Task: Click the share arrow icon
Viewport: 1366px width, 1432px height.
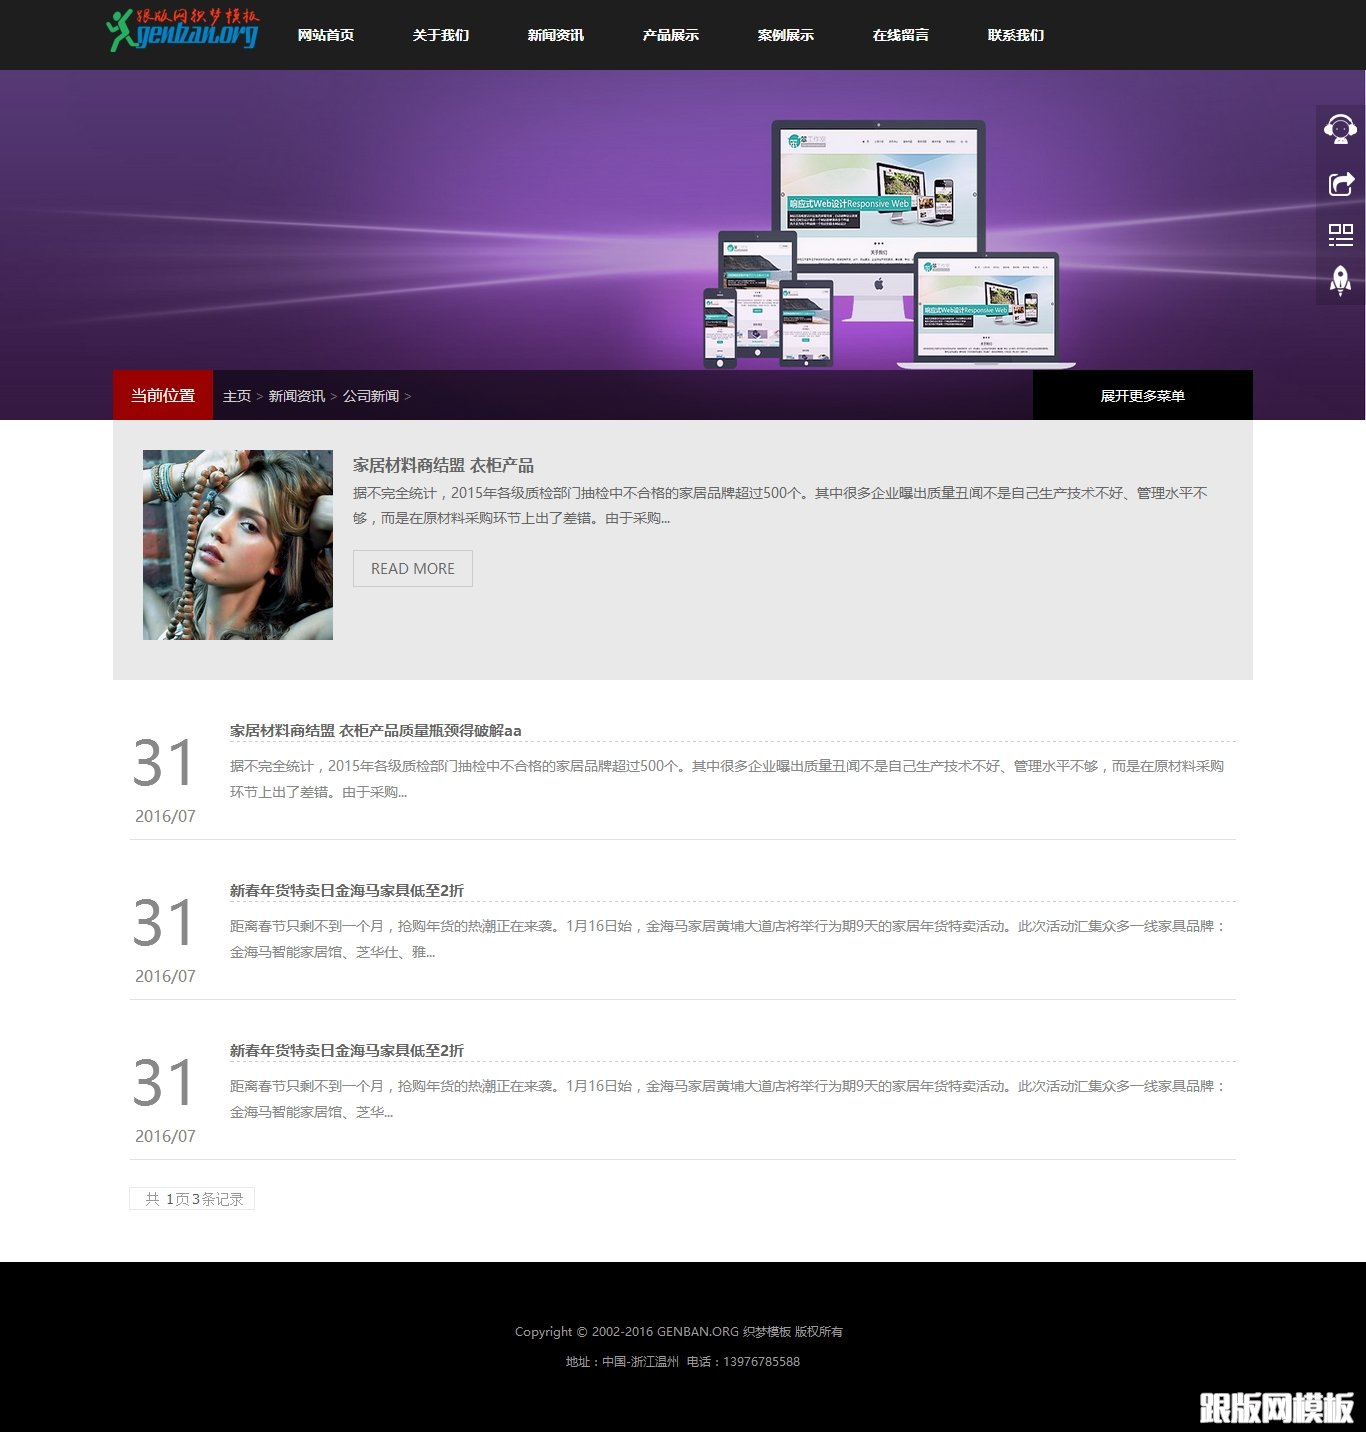Action: coord(1340,183)
